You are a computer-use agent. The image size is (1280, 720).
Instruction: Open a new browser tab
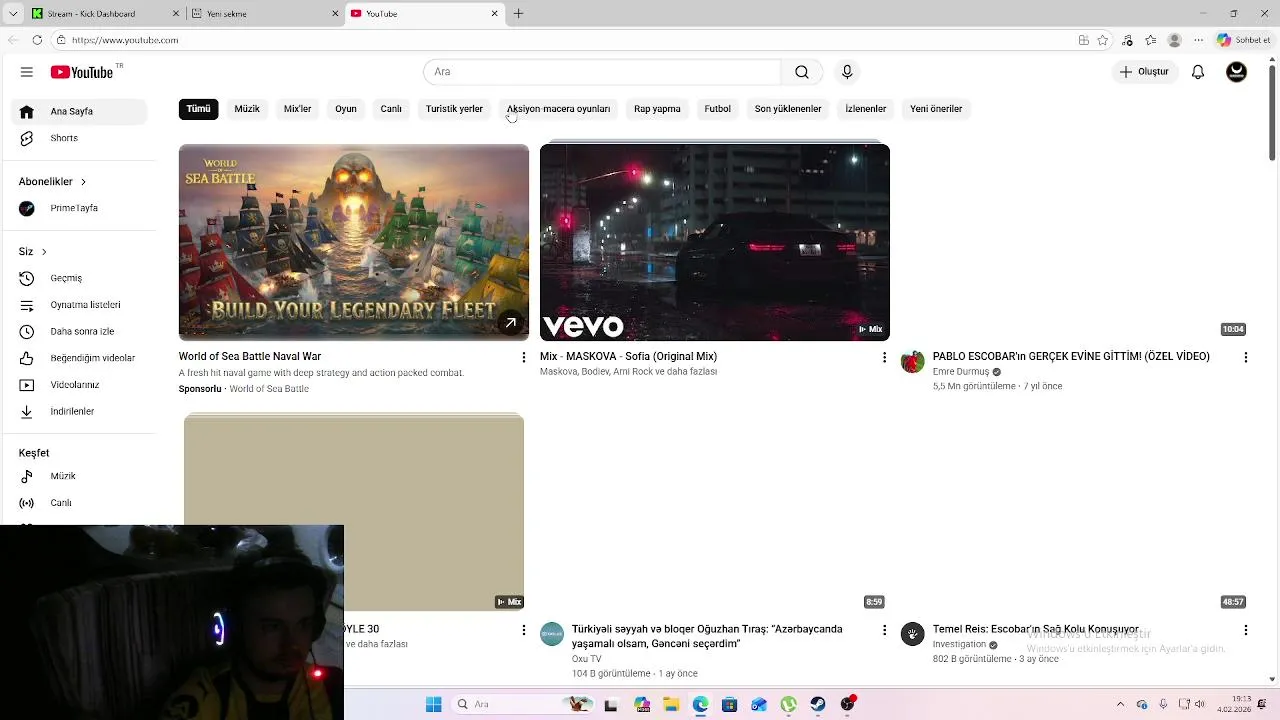coord(518,14)
